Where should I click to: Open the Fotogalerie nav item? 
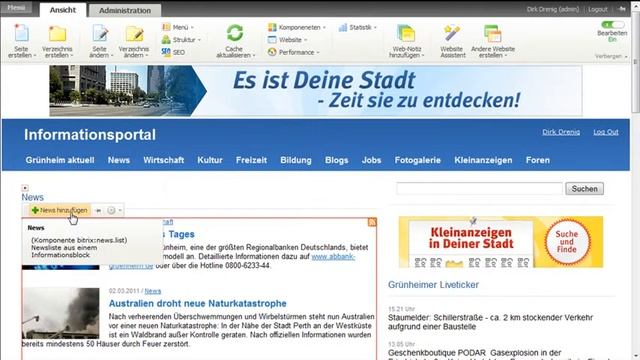point(418,160)
